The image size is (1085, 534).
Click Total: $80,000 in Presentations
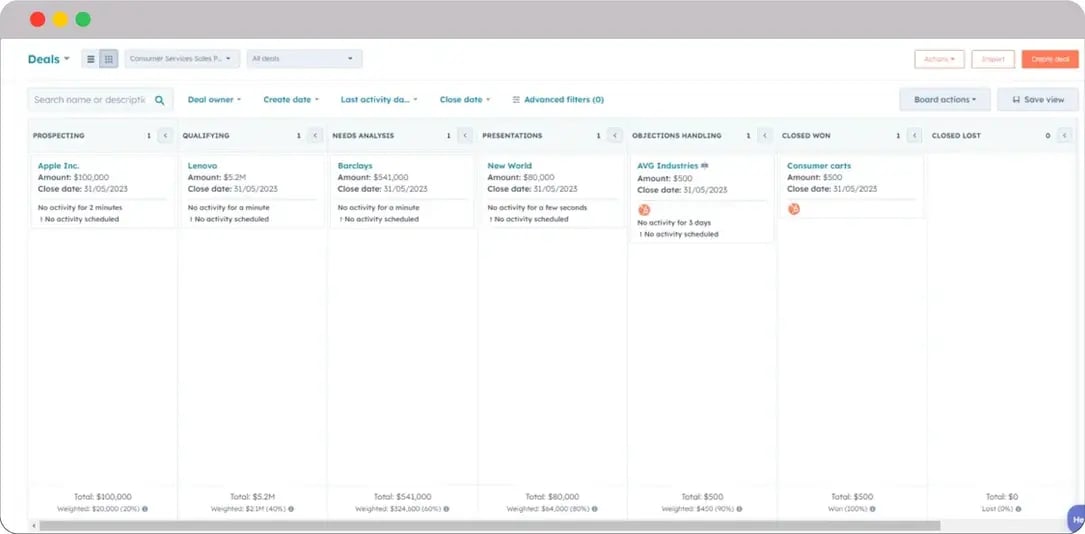click(552, 497)
